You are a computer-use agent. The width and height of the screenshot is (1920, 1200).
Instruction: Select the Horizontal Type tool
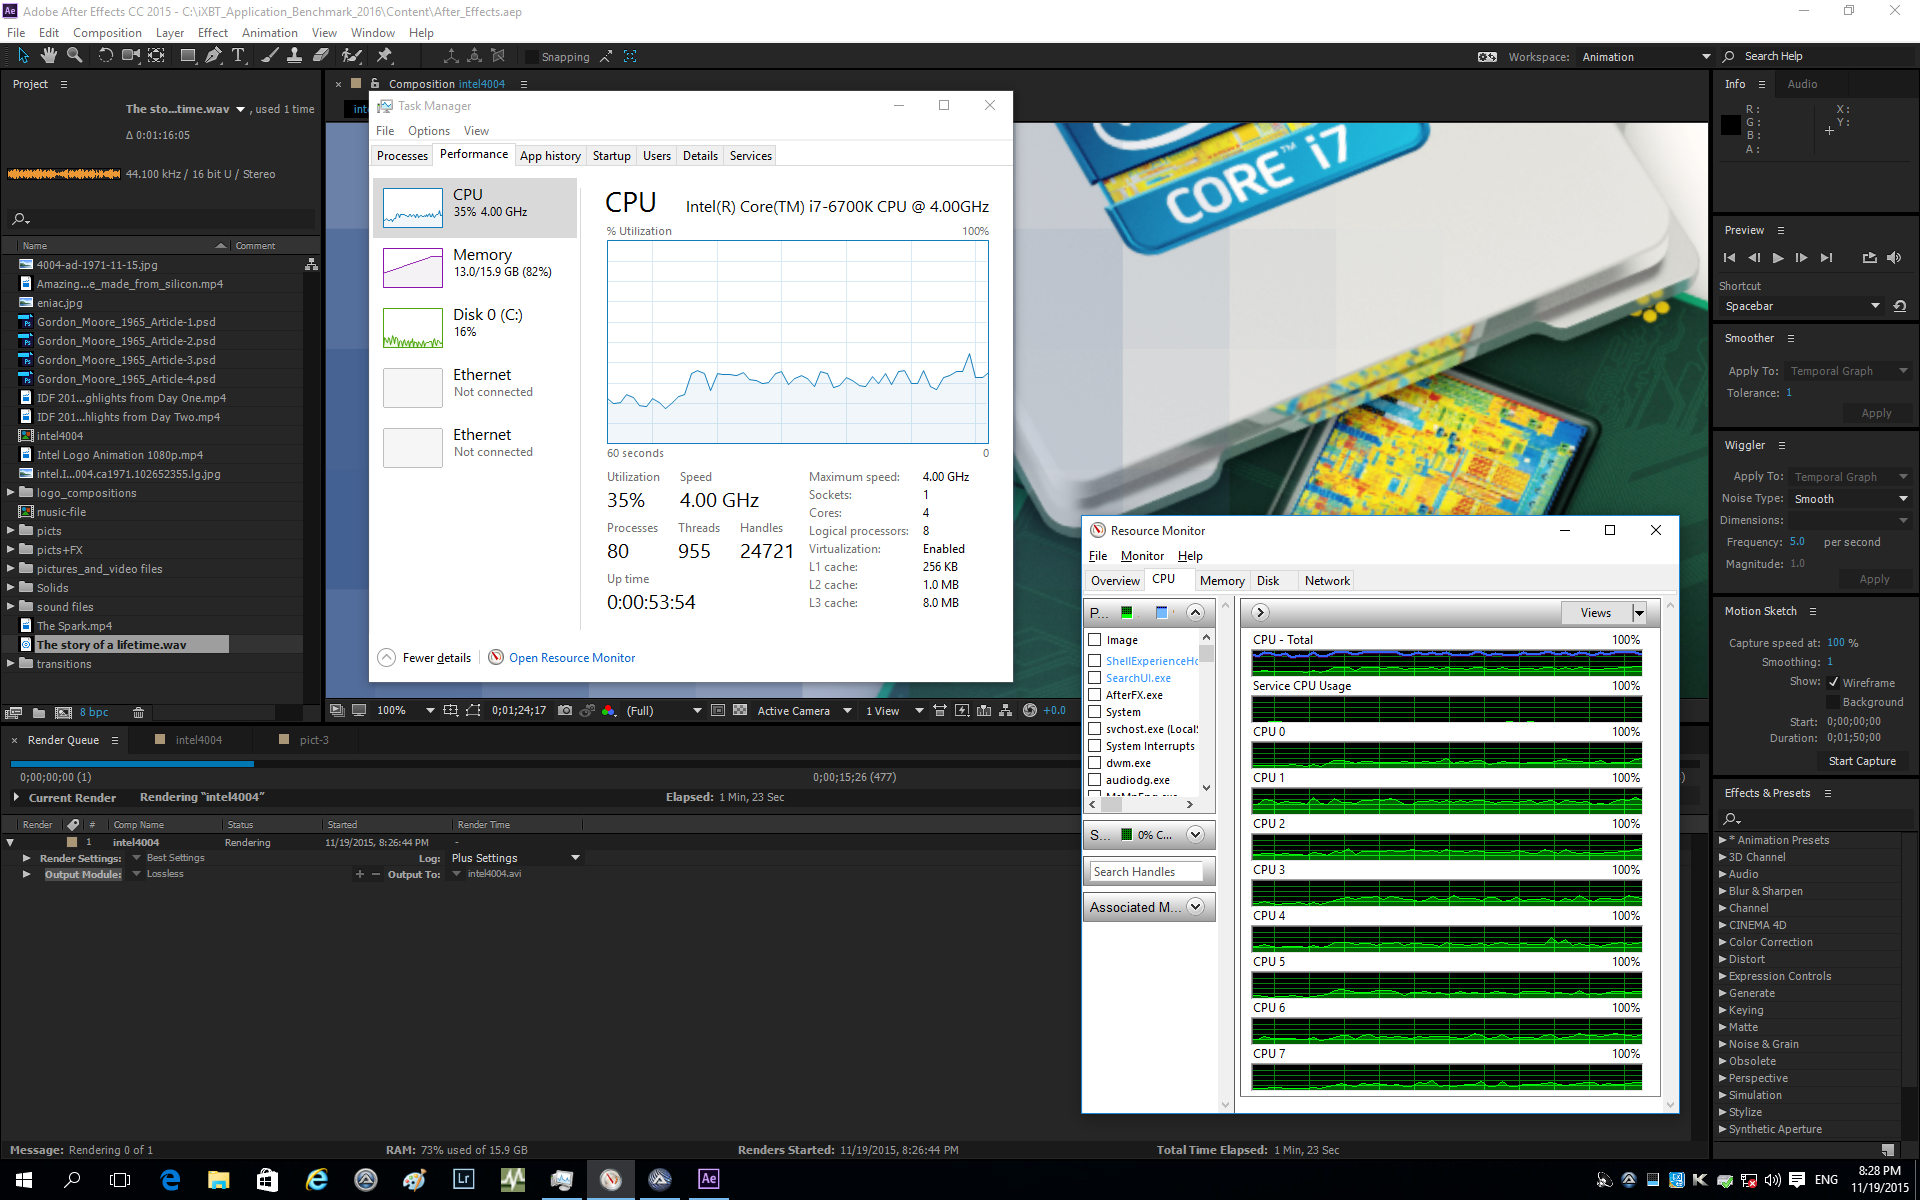coord(238,56)
